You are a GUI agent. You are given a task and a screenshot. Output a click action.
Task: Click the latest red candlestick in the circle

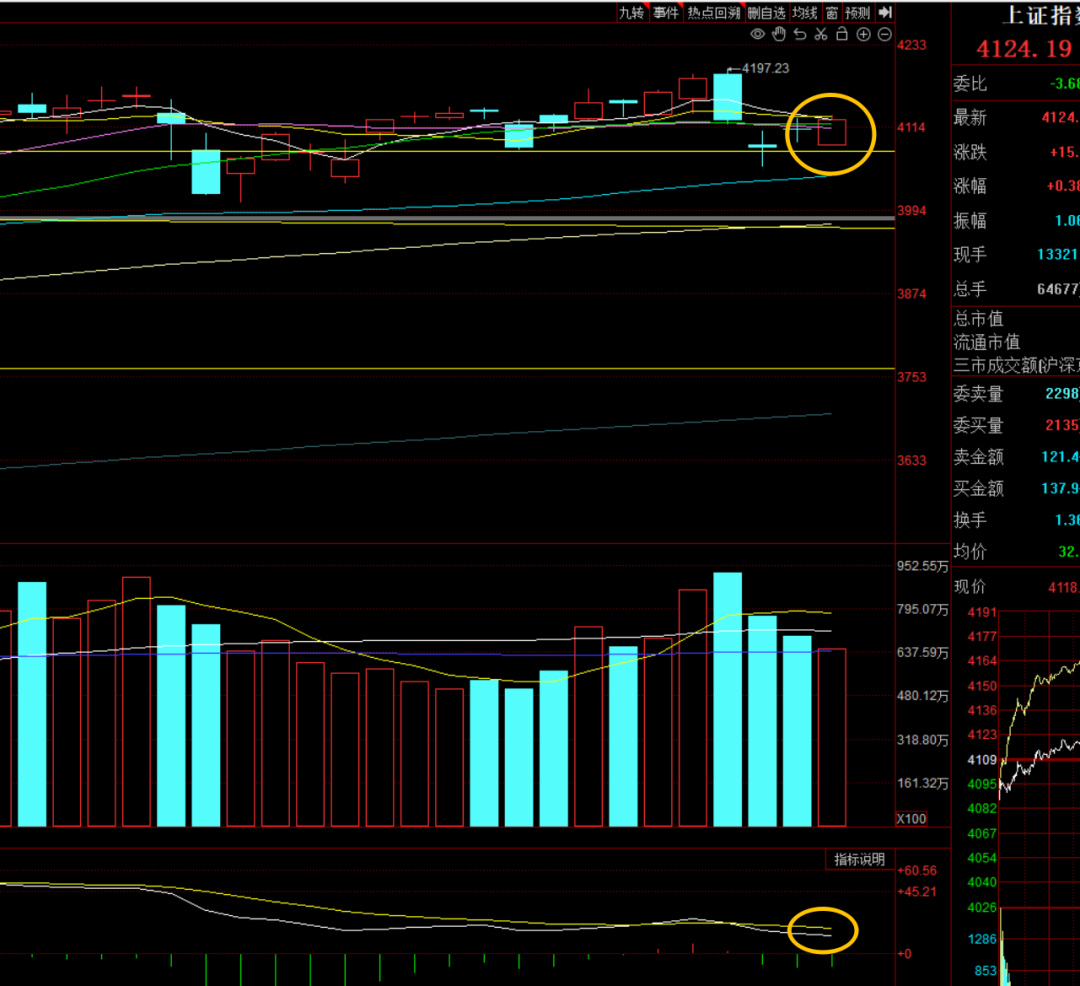point(832,132)
